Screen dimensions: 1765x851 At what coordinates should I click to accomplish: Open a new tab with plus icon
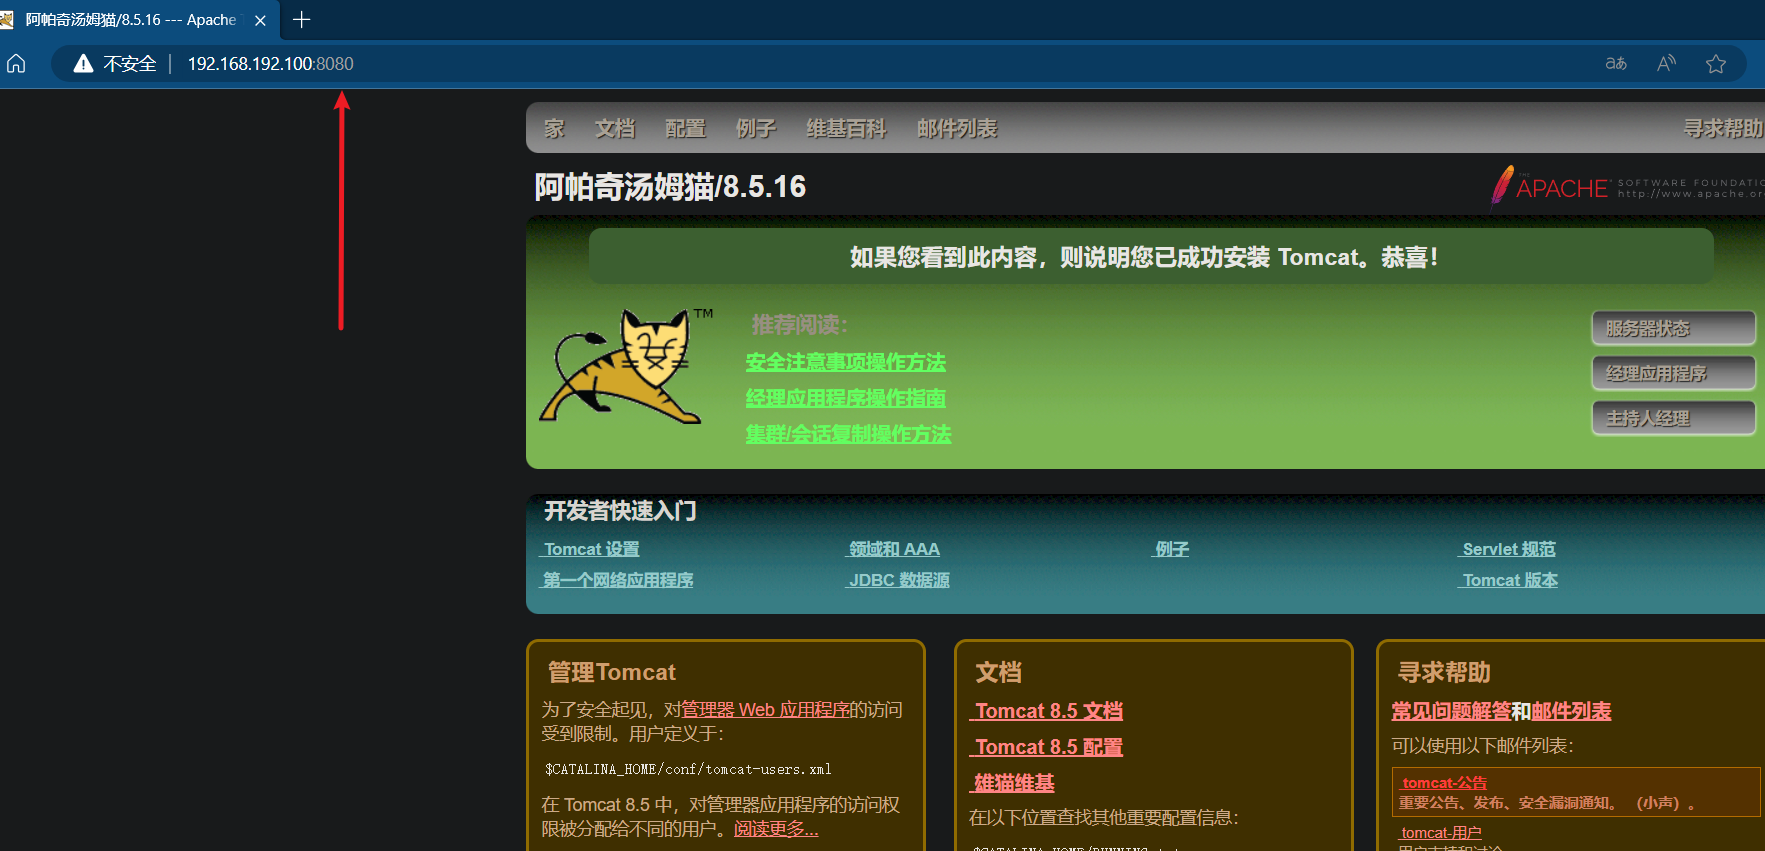pyautogui.click(x=301, y=20)
